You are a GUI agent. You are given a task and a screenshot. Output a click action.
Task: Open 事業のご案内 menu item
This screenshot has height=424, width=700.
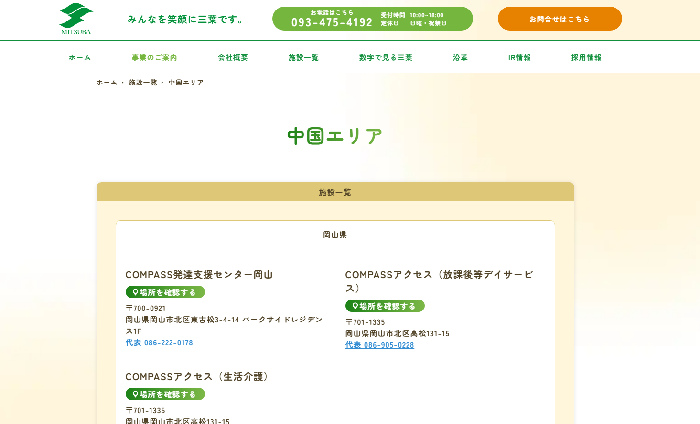(x=154, y=58)
